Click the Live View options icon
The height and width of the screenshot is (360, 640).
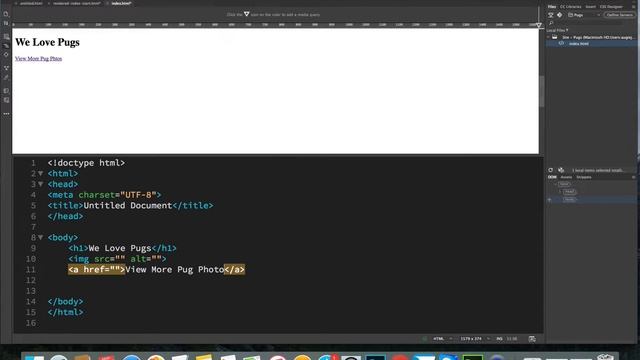tap(6, 37)
